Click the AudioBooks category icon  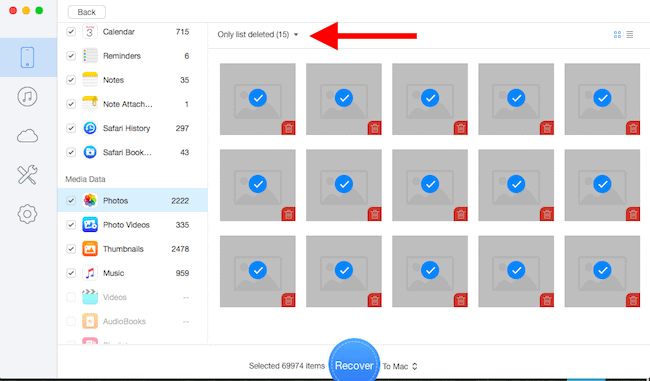tap(90, 321)
